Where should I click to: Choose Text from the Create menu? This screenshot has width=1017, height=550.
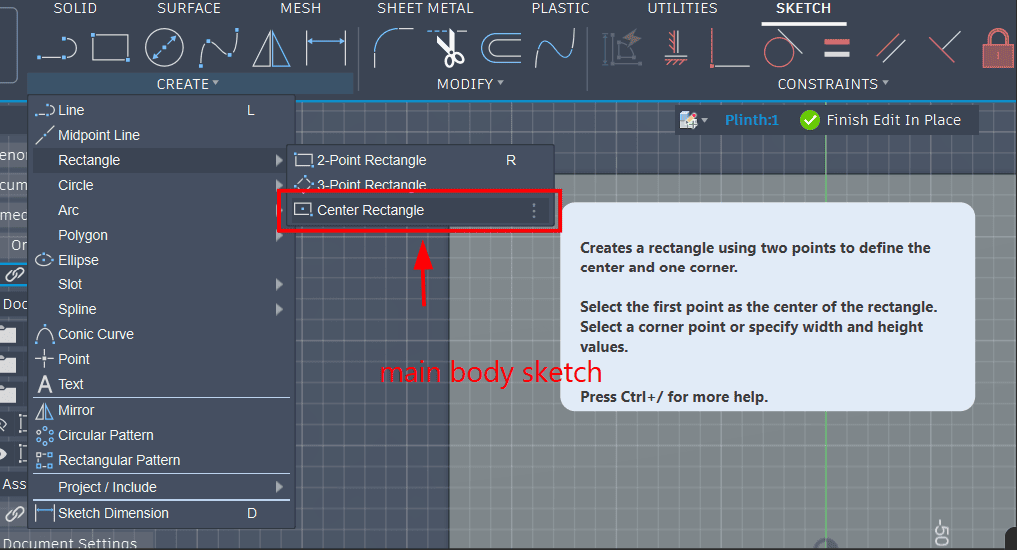coord(162,384)
